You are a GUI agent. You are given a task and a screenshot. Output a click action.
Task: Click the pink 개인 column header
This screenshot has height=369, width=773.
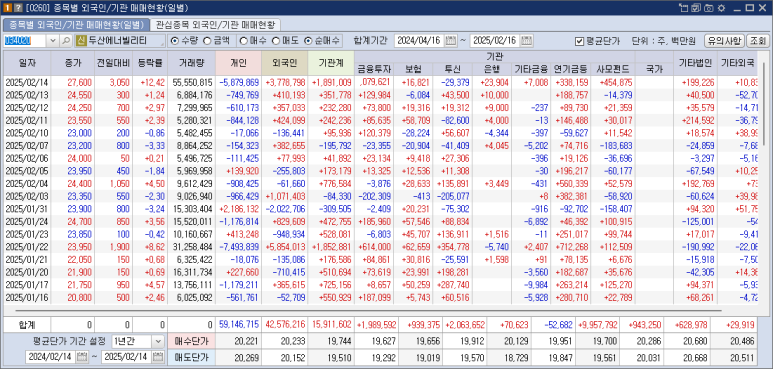tap(239, 63)
